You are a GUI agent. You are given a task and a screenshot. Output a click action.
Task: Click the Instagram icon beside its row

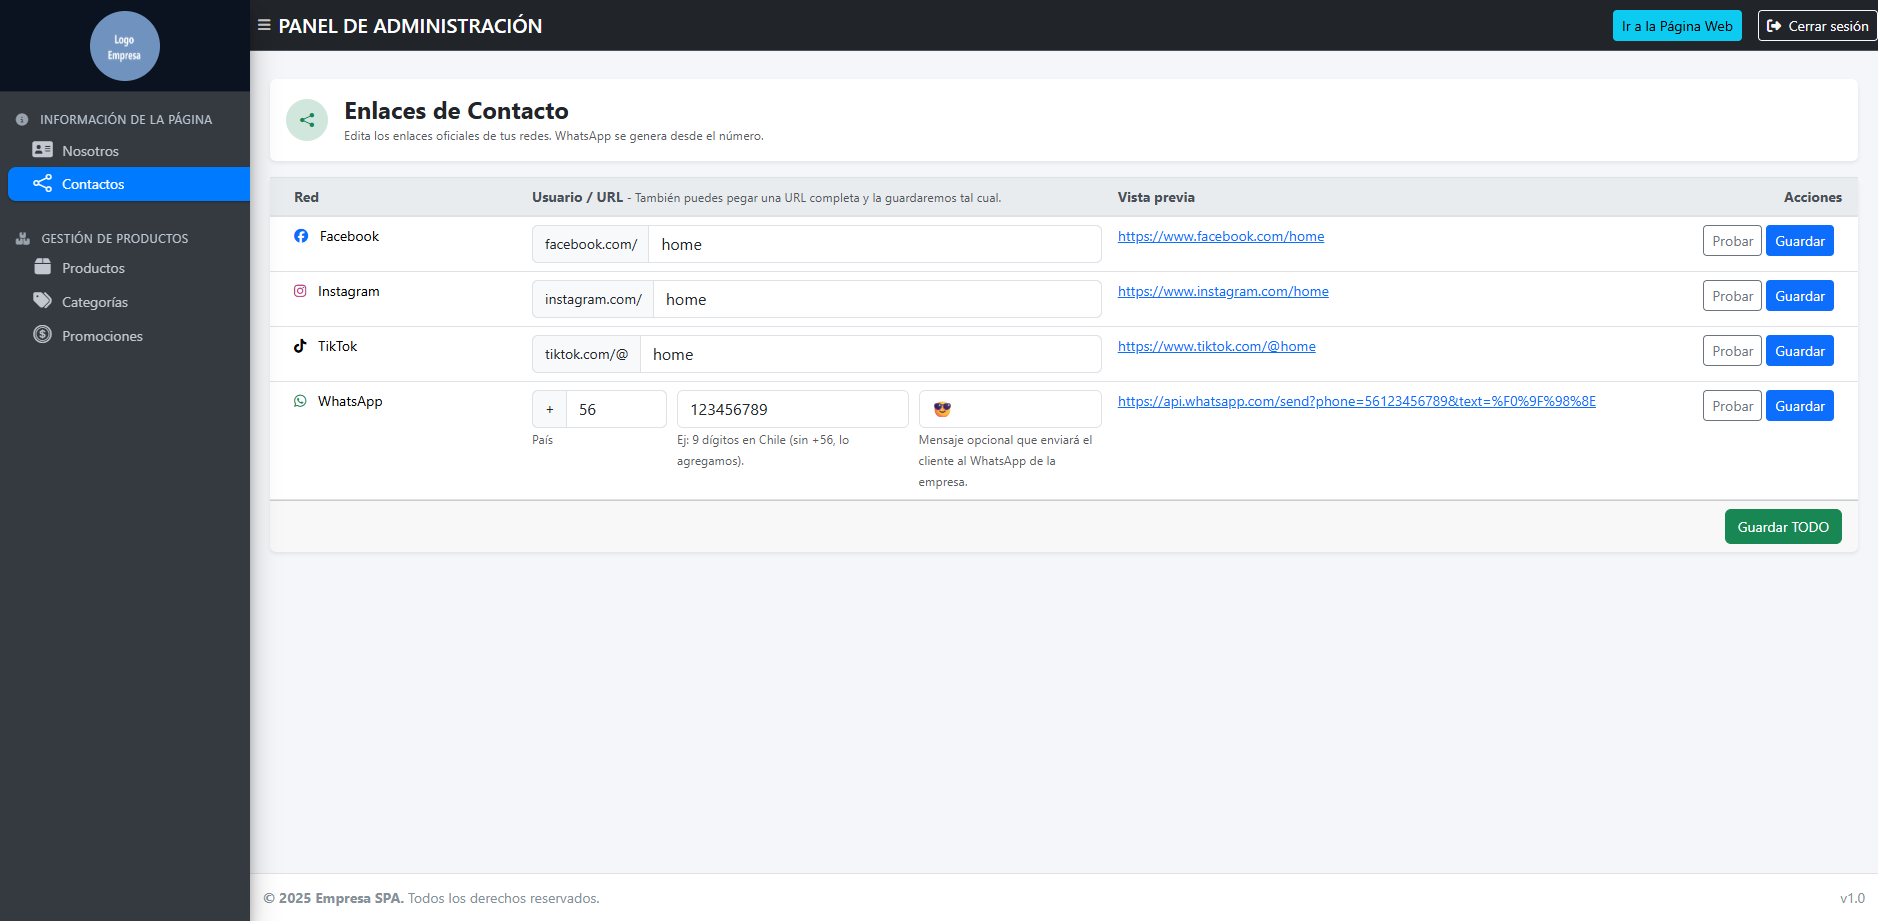click(301, 290)
